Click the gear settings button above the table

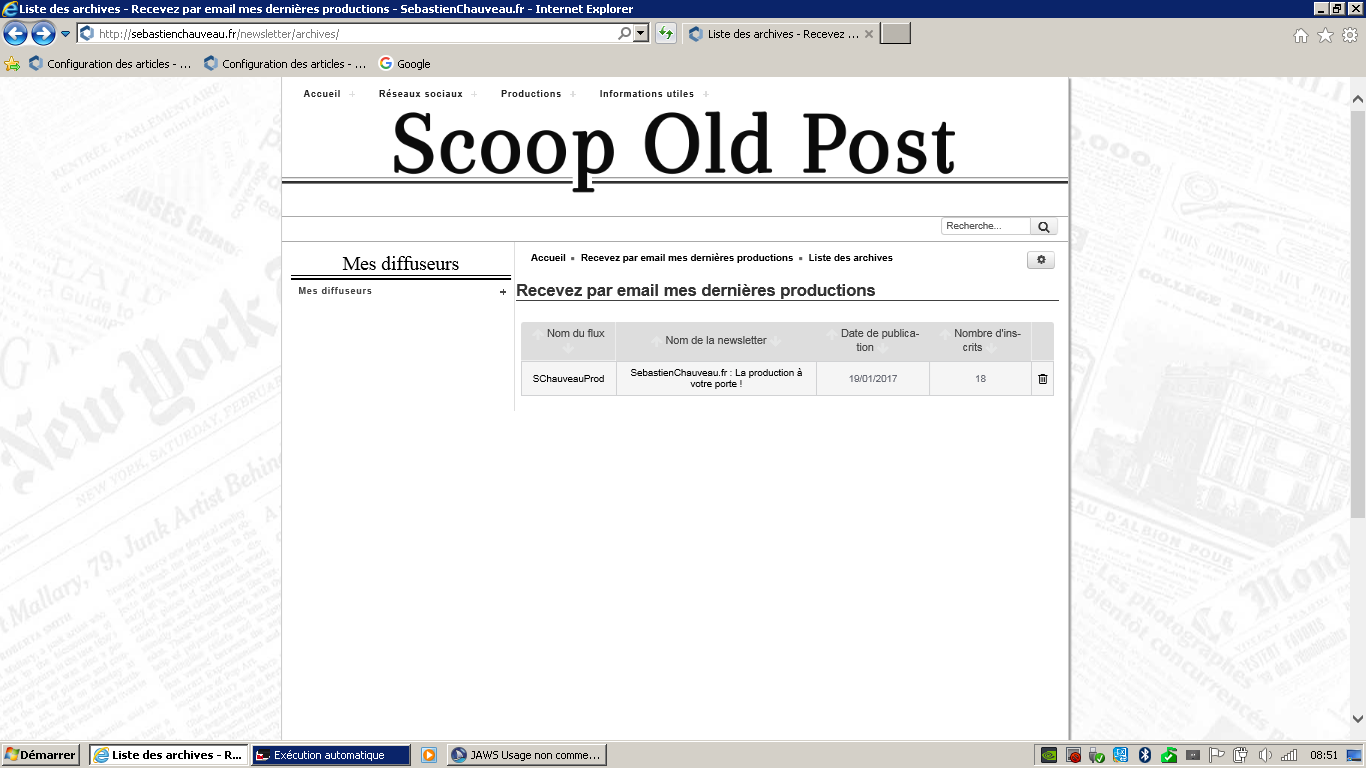[1040, 260]
